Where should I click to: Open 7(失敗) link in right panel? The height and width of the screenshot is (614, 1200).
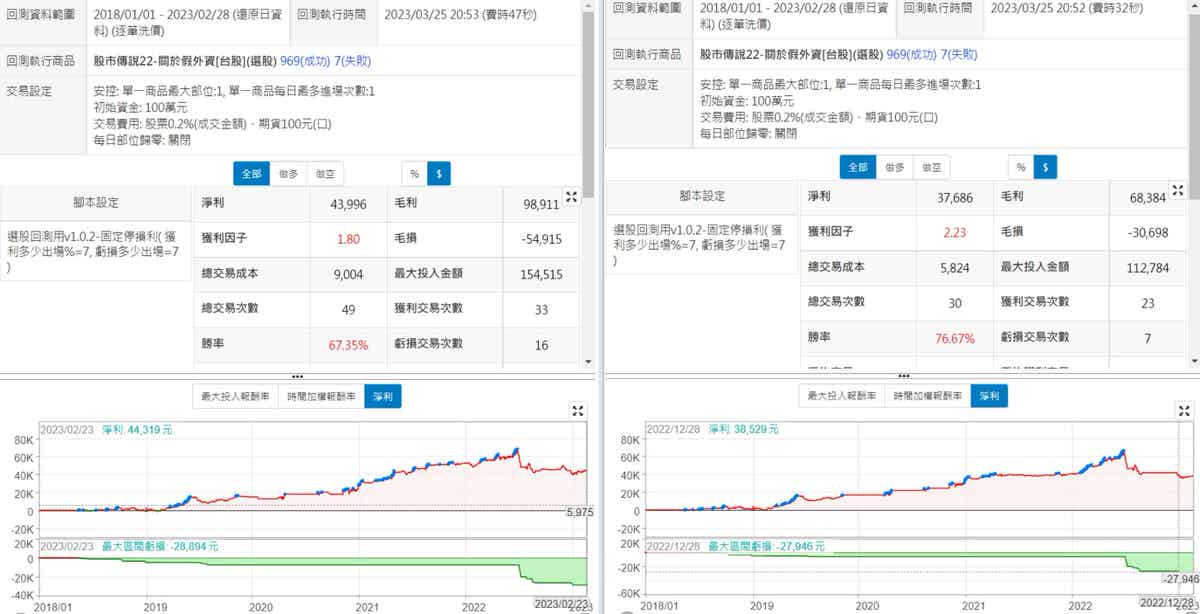[x=958, y=54]
